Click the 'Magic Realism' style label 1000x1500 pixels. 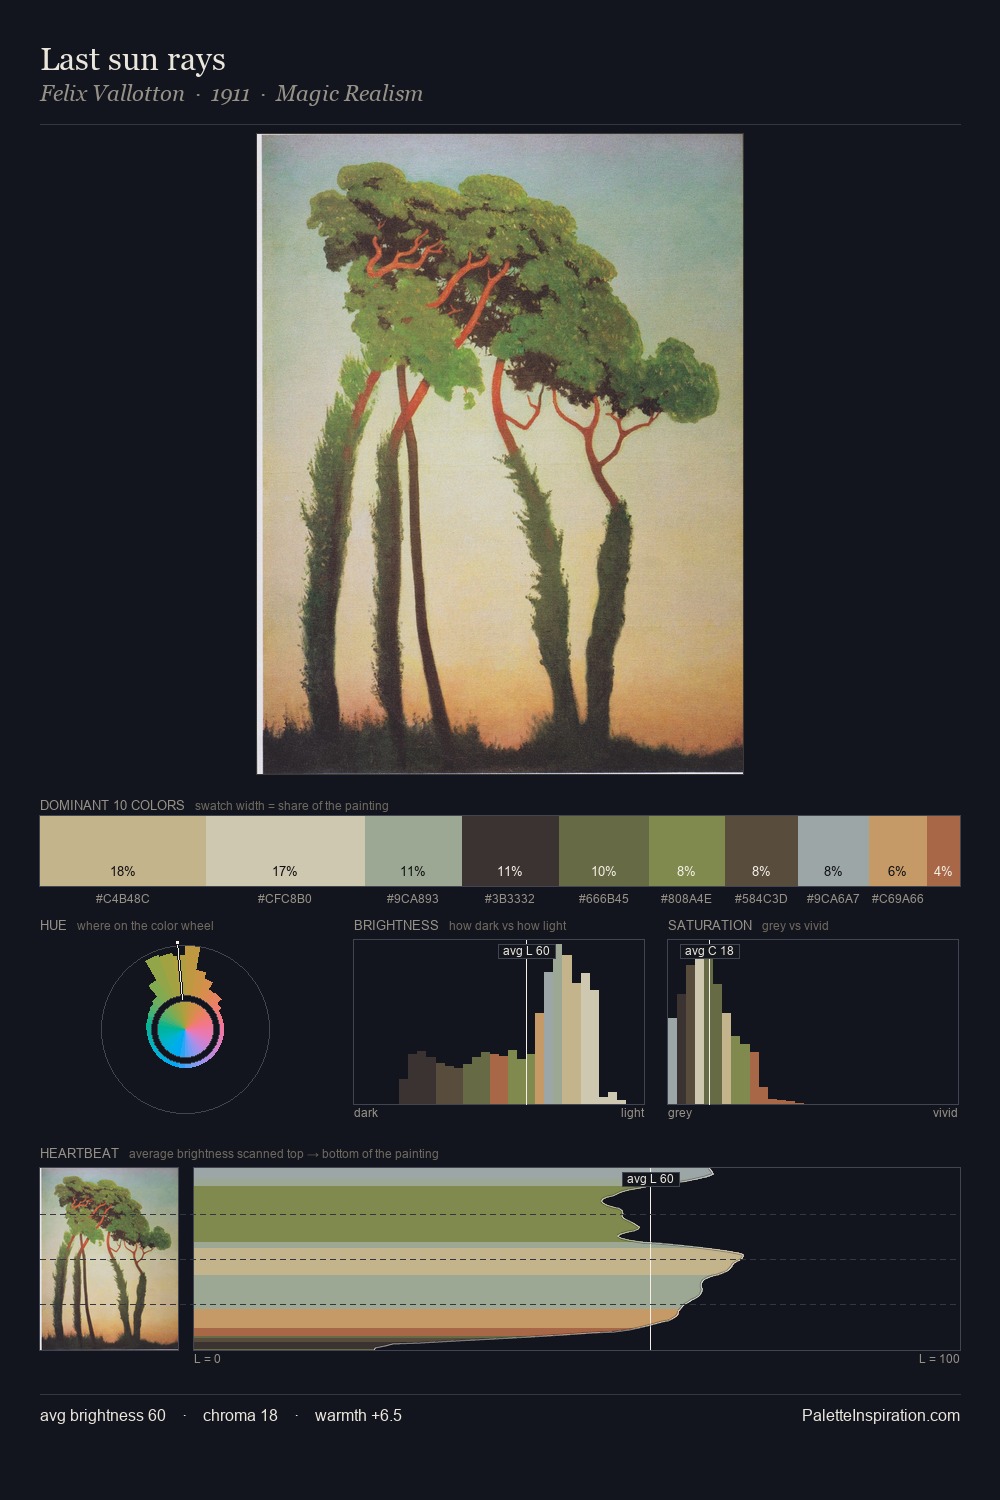pyautogui.click(x=349, y=94)
